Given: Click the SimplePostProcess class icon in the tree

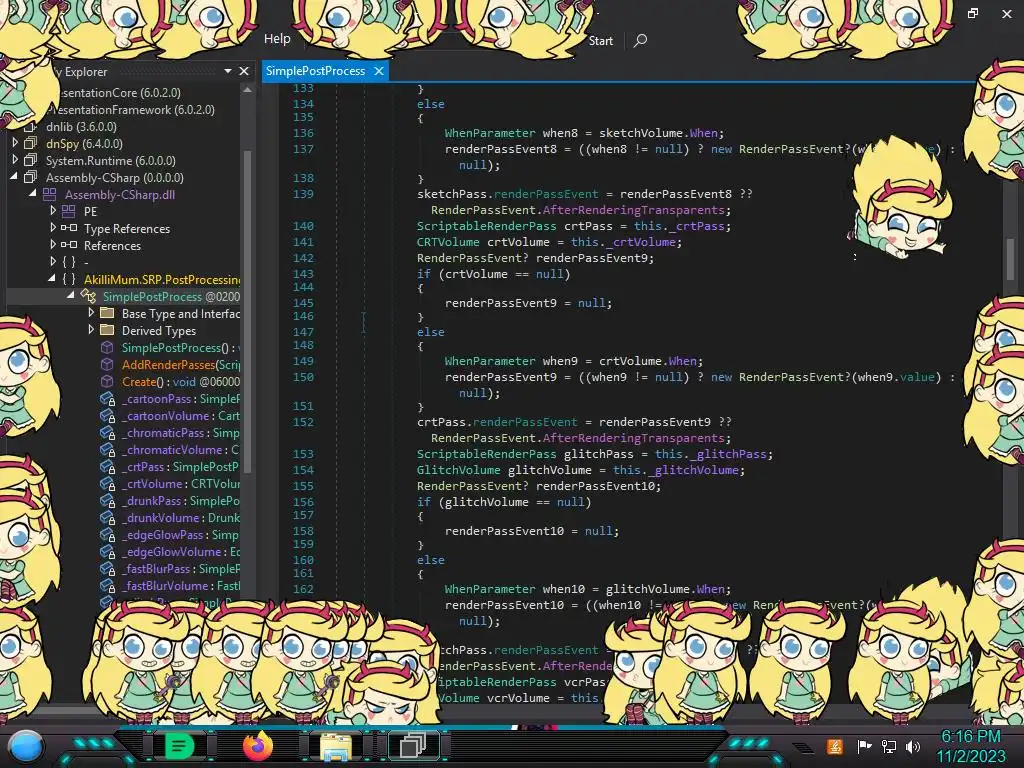Looking at the screenshot, I should click(88, 296).
